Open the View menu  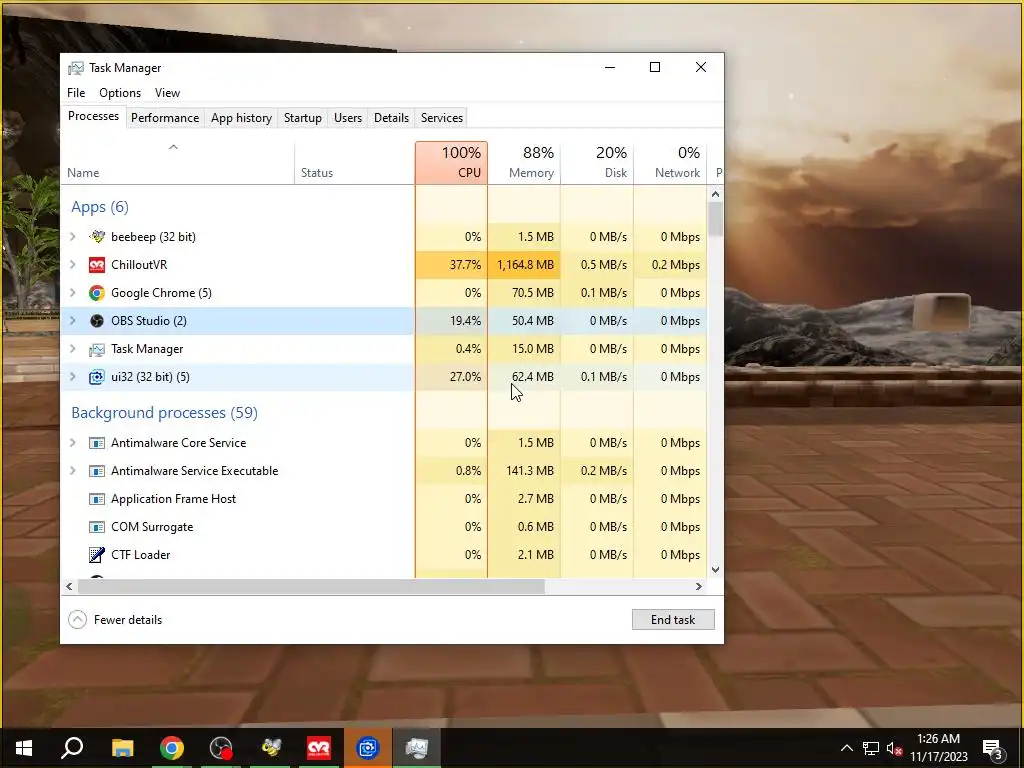(x=167, y=93)
